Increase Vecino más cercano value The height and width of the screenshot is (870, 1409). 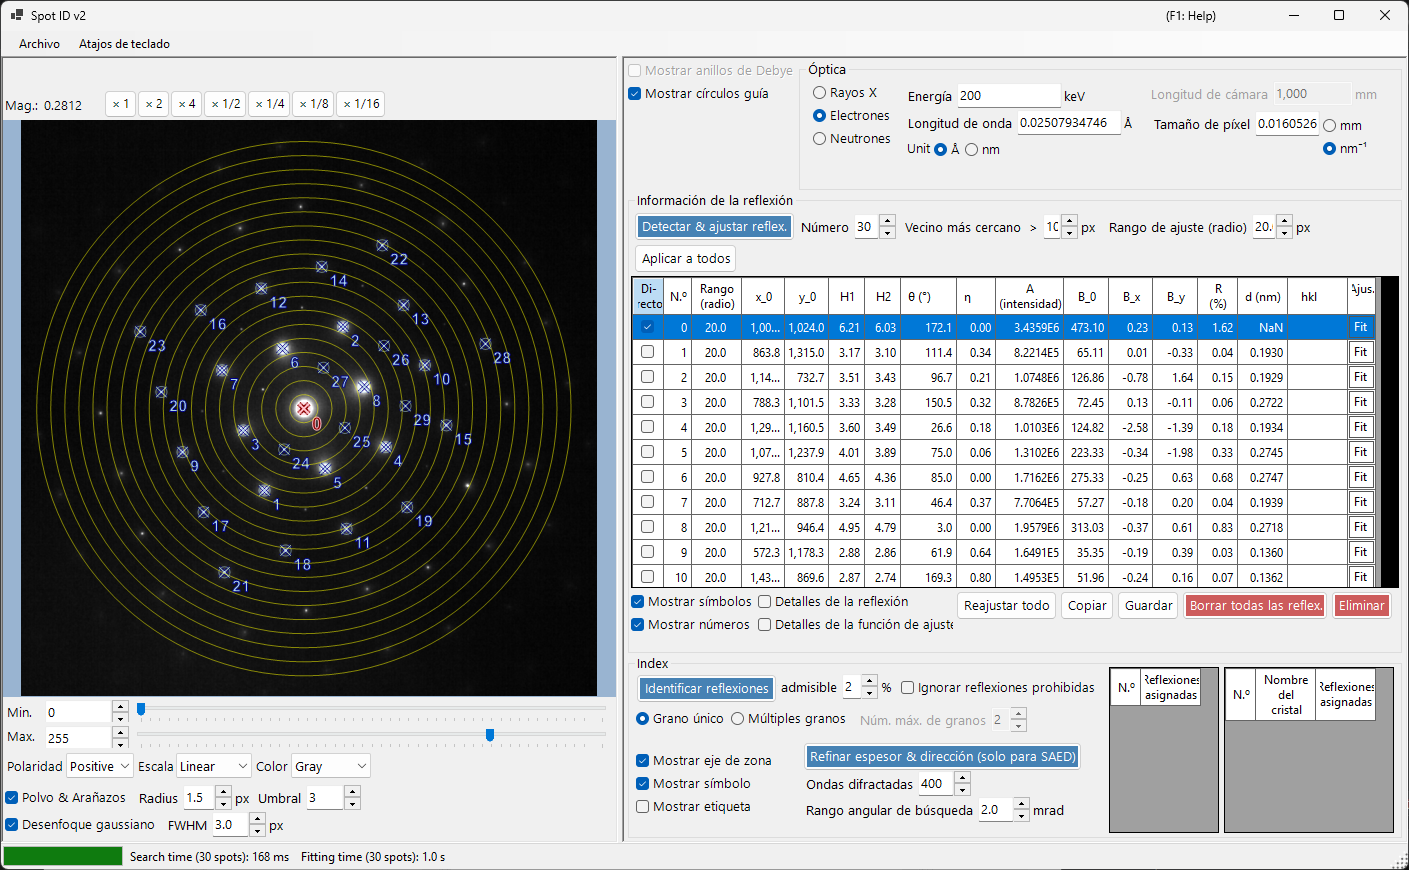click(1070, 221)
